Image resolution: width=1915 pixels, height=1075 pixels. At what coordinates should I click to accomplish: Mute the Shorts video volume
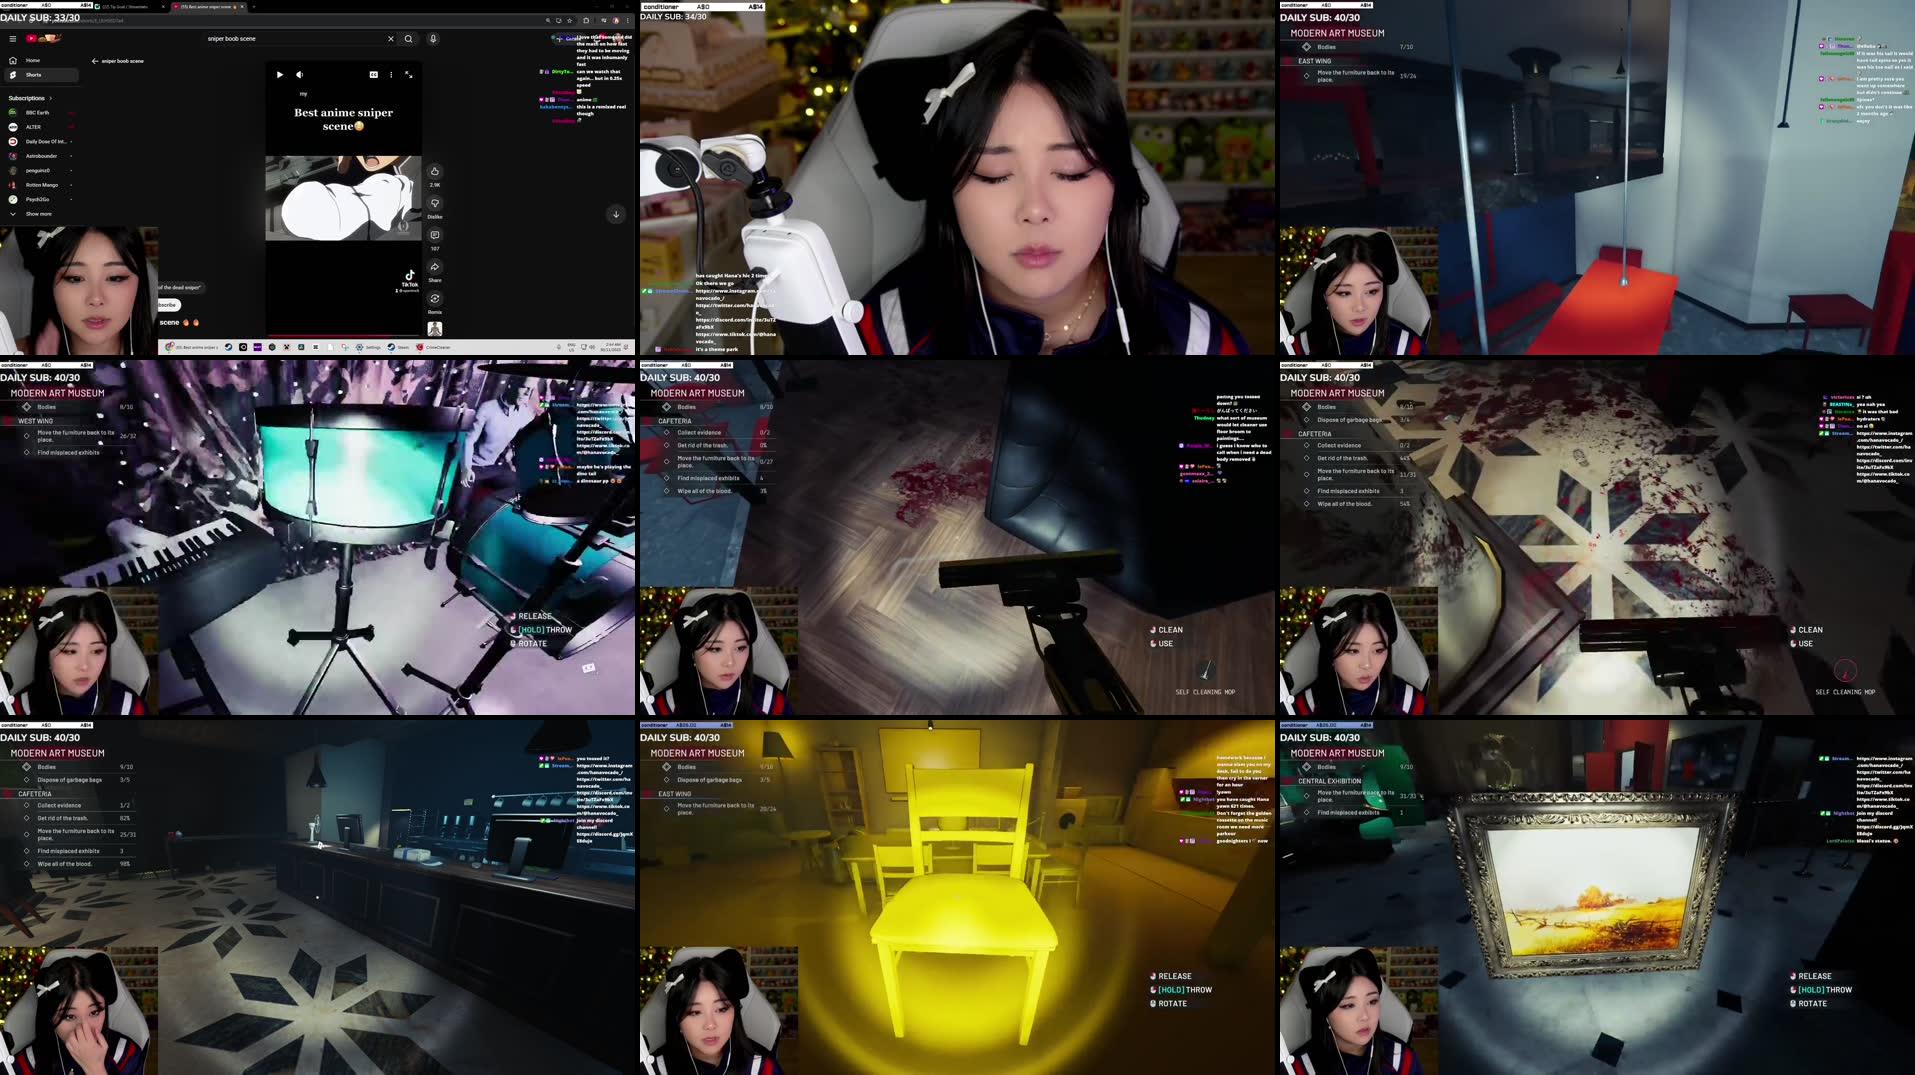pos(299,75)
